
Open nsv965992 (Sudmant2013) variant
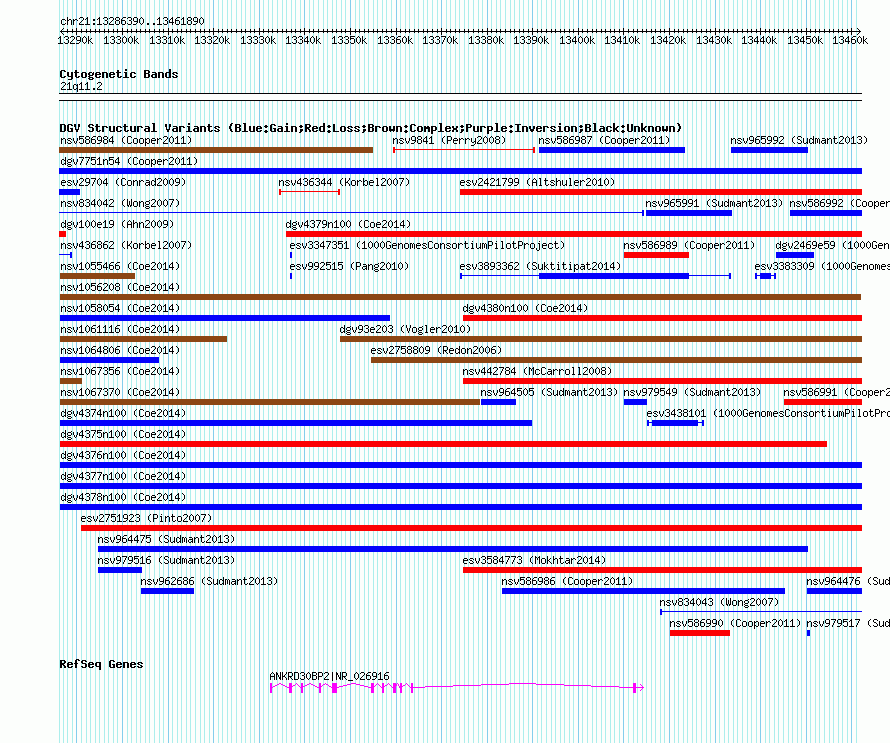[x=769, y=150]
